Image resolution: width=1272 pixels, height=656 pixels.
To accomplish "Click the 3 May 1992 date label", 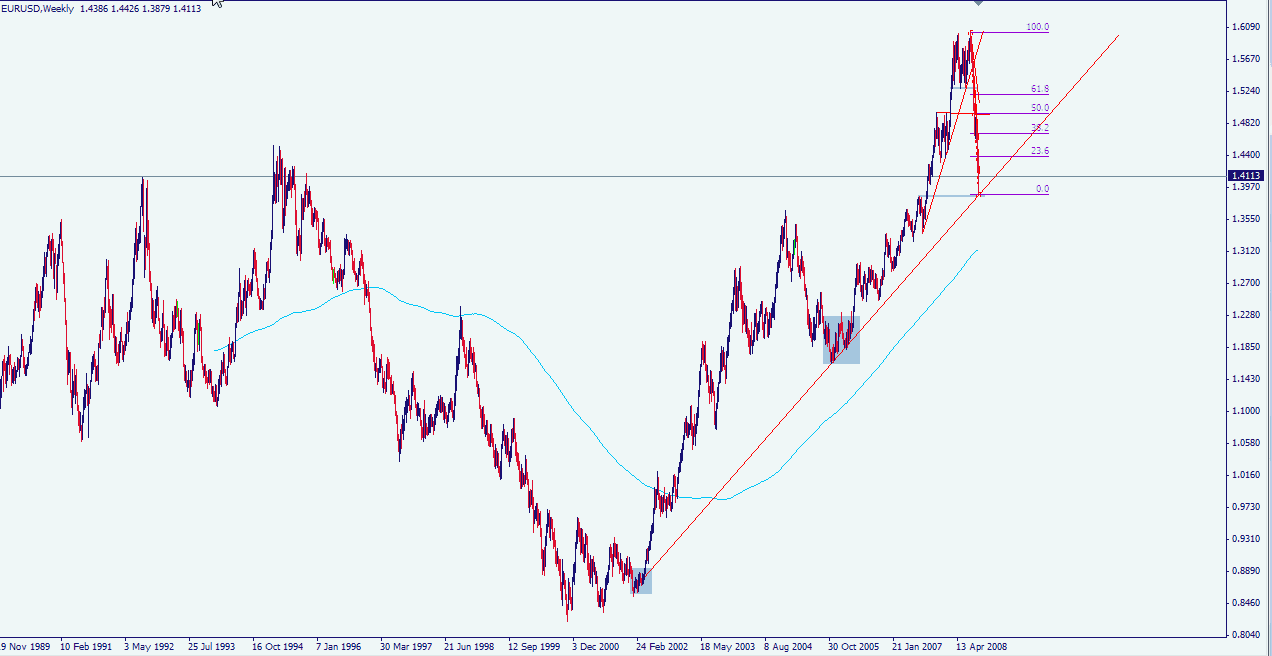I will [x=151, y=647].
